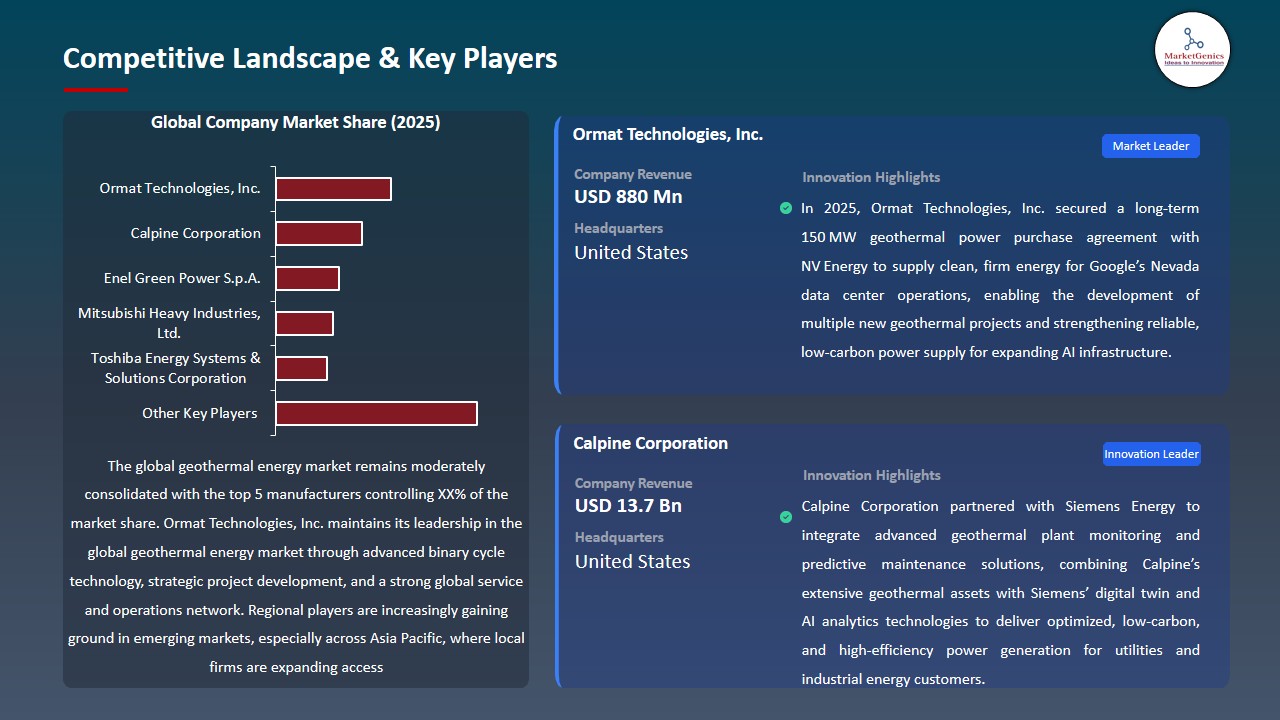Click the USD 880 Mn revenue figure
The width and height of the screenshot is (1280, 720).
(627, 197)
